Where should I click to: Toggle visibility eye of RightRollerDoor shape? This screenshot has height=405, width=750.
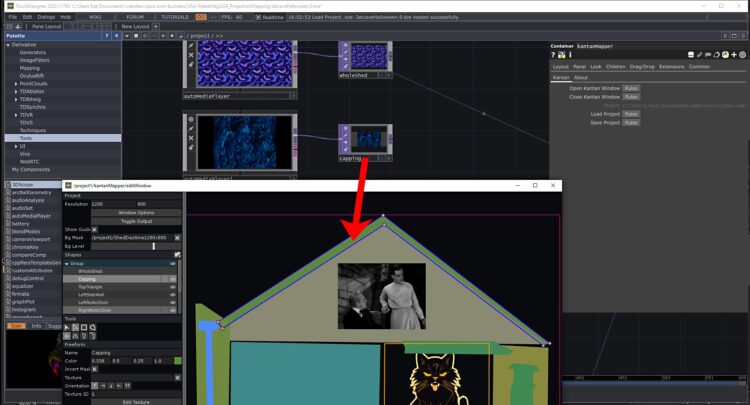pos(173,310)
